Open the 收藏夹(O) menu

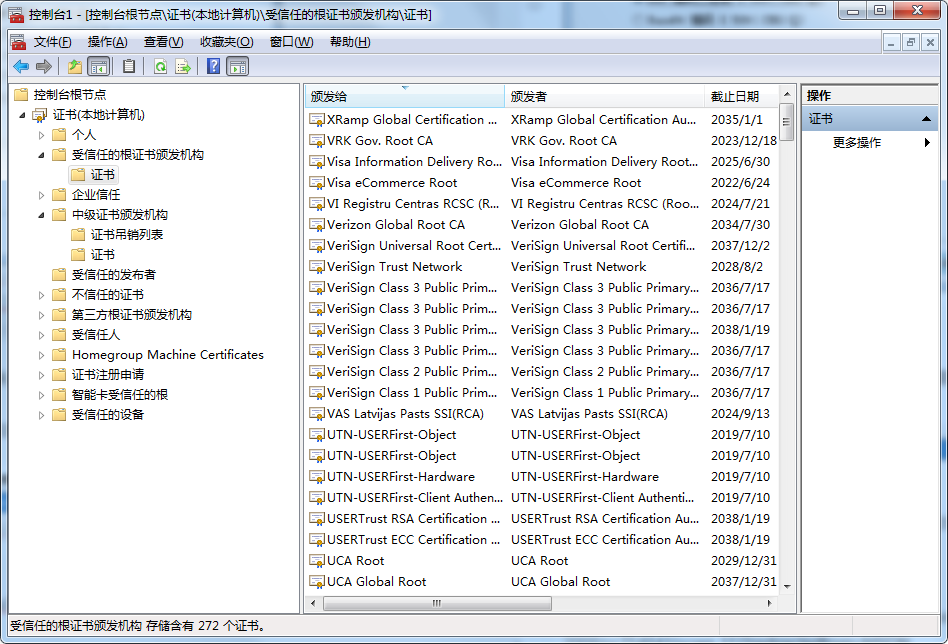click(x=227, y=42)
